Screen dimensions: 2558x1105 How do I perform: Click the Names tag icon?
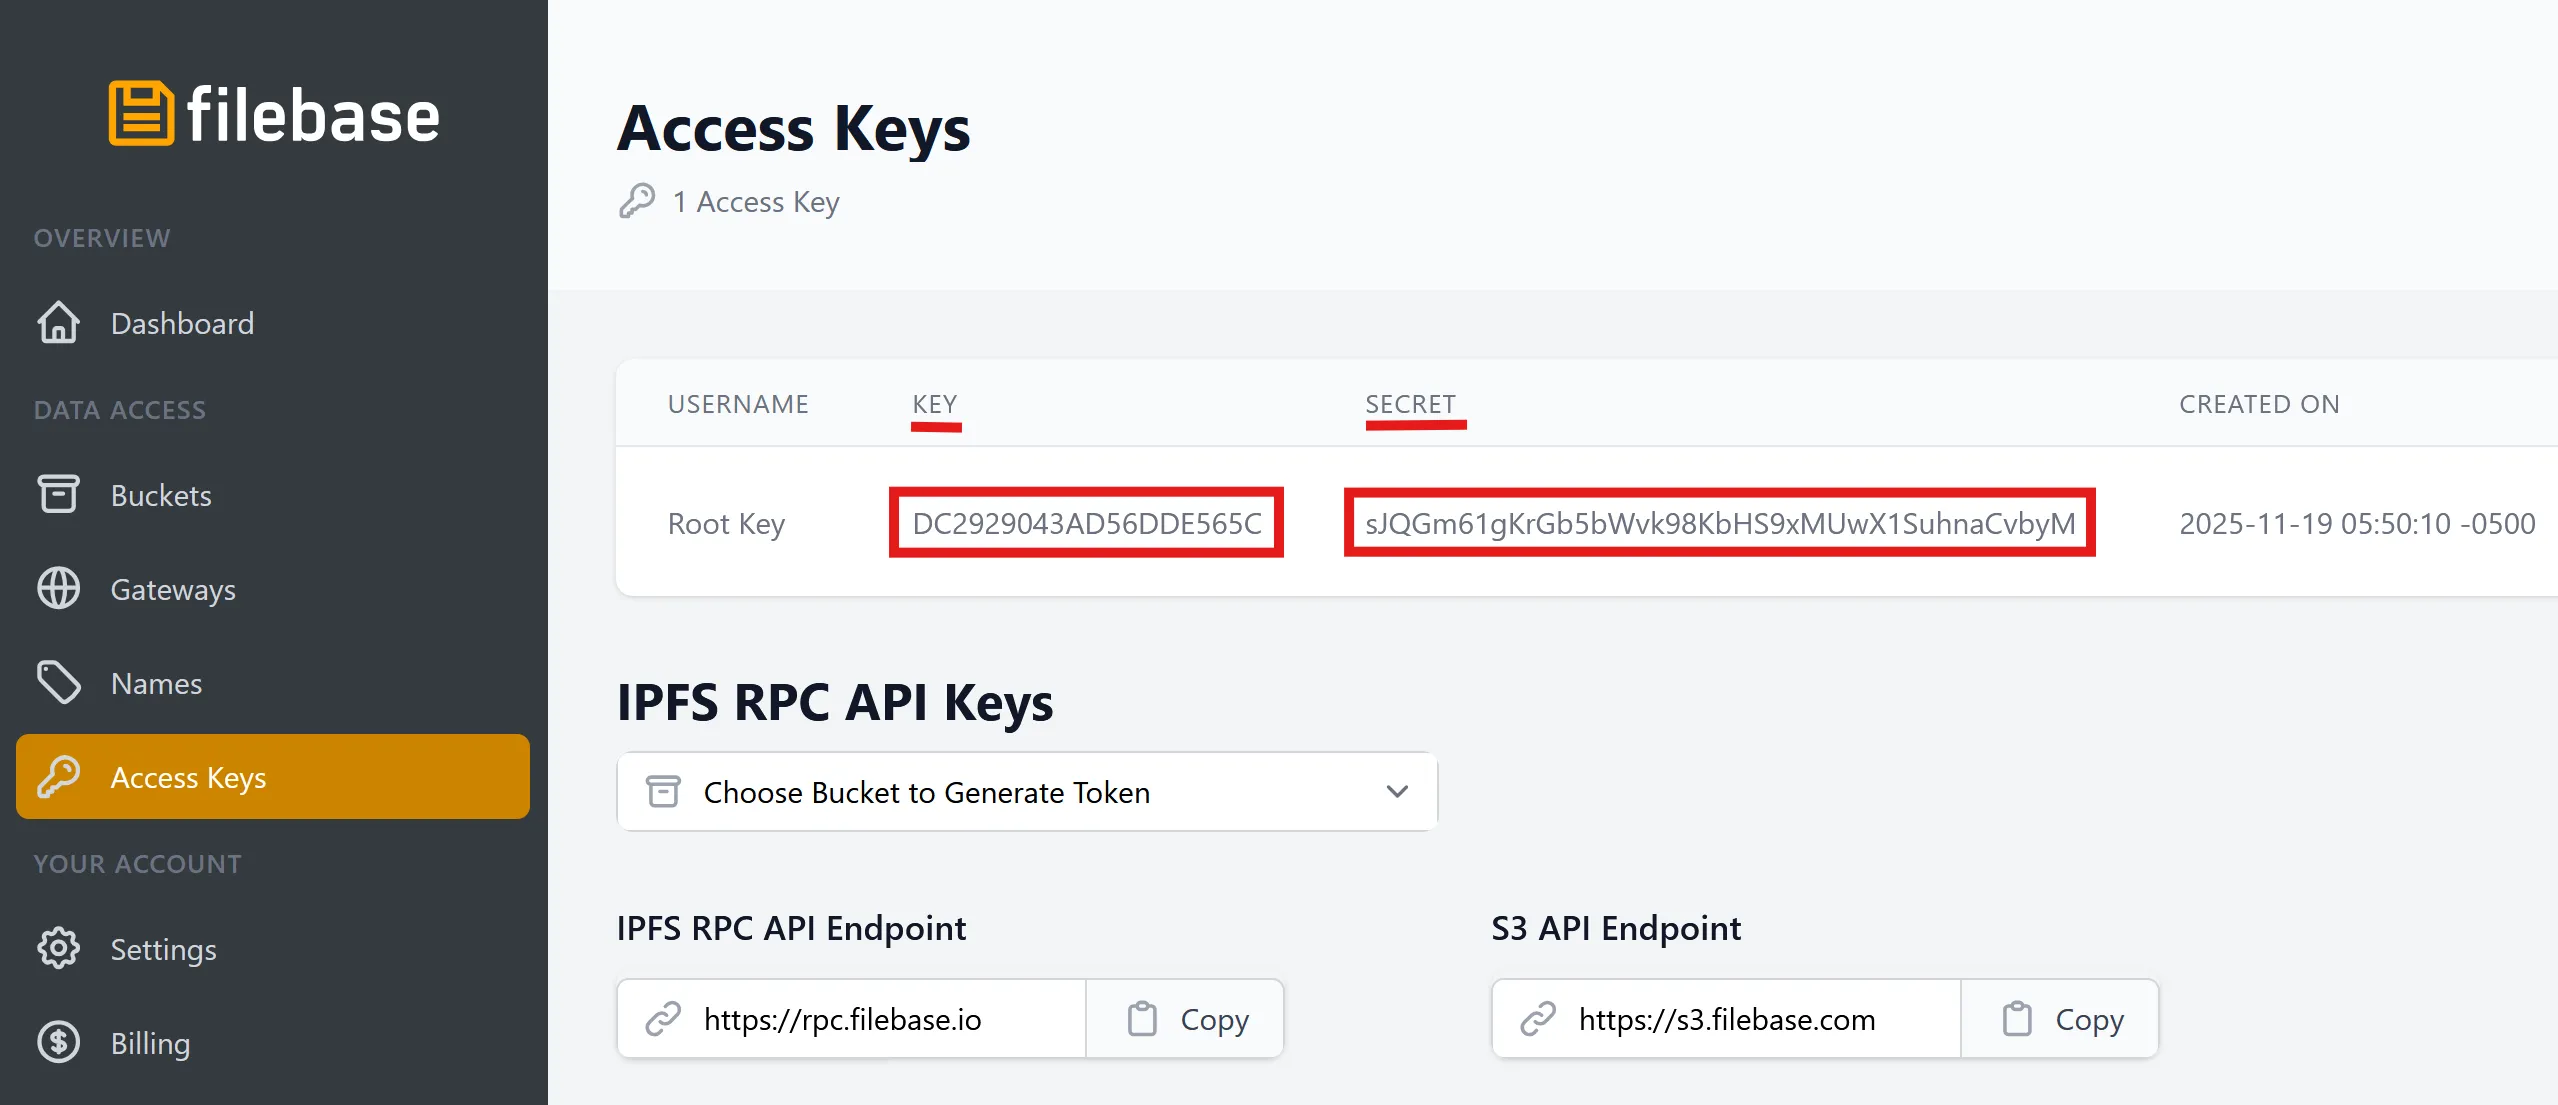(x=58, y=683)
